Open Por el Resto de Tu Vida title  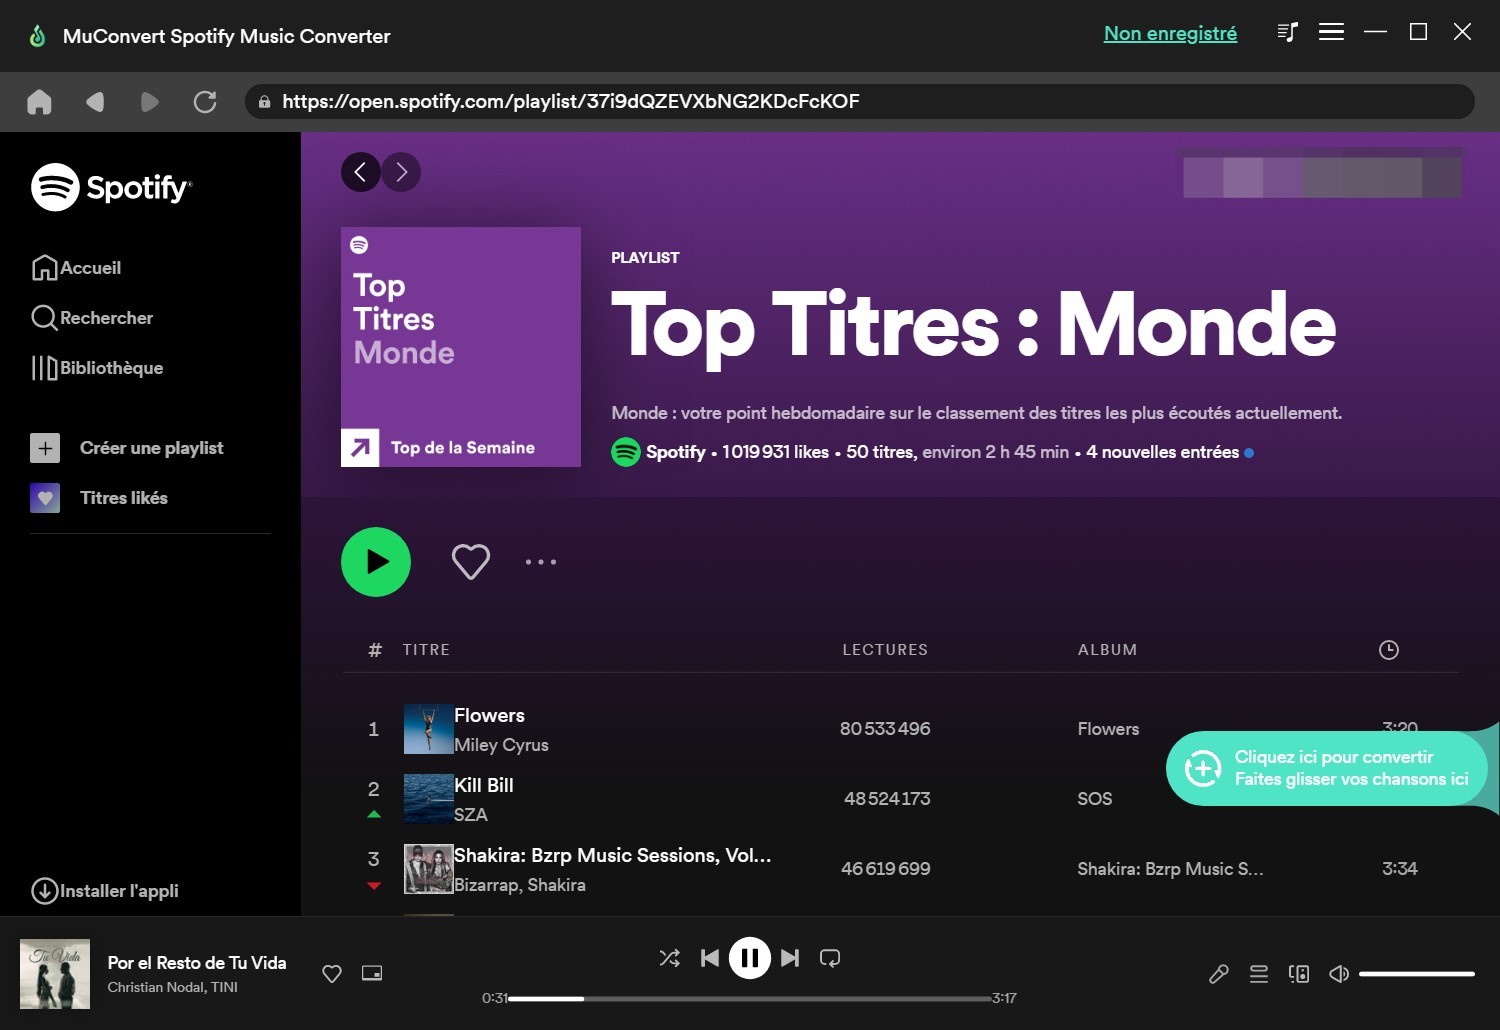(x=197, y=963)
